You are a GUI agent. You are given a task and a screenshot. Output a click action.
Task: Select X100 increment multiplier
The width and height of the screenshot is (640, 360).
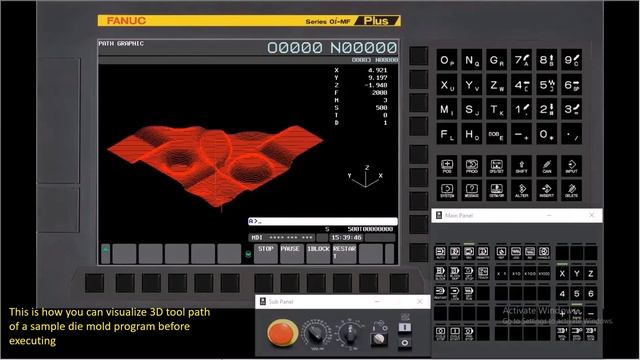(530, 273)
